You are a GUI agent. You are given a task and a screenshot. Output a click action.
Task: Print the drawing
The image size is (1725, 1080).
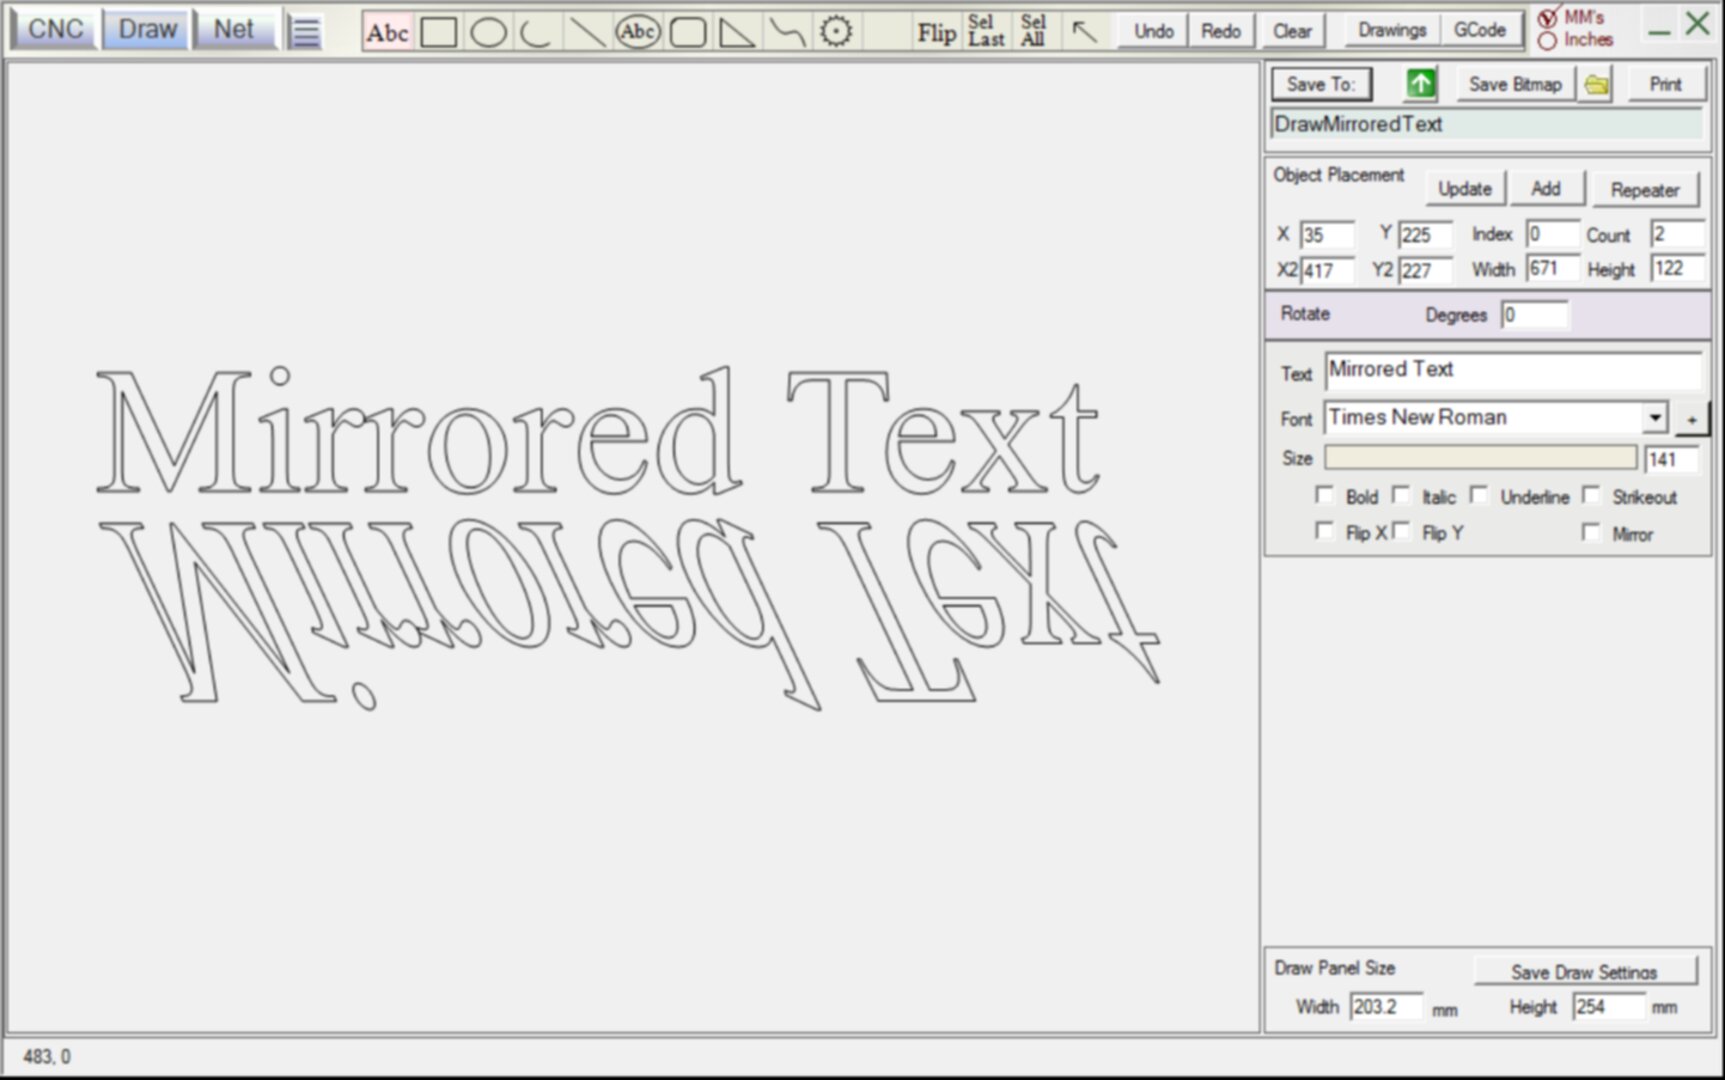[1665, 85]
